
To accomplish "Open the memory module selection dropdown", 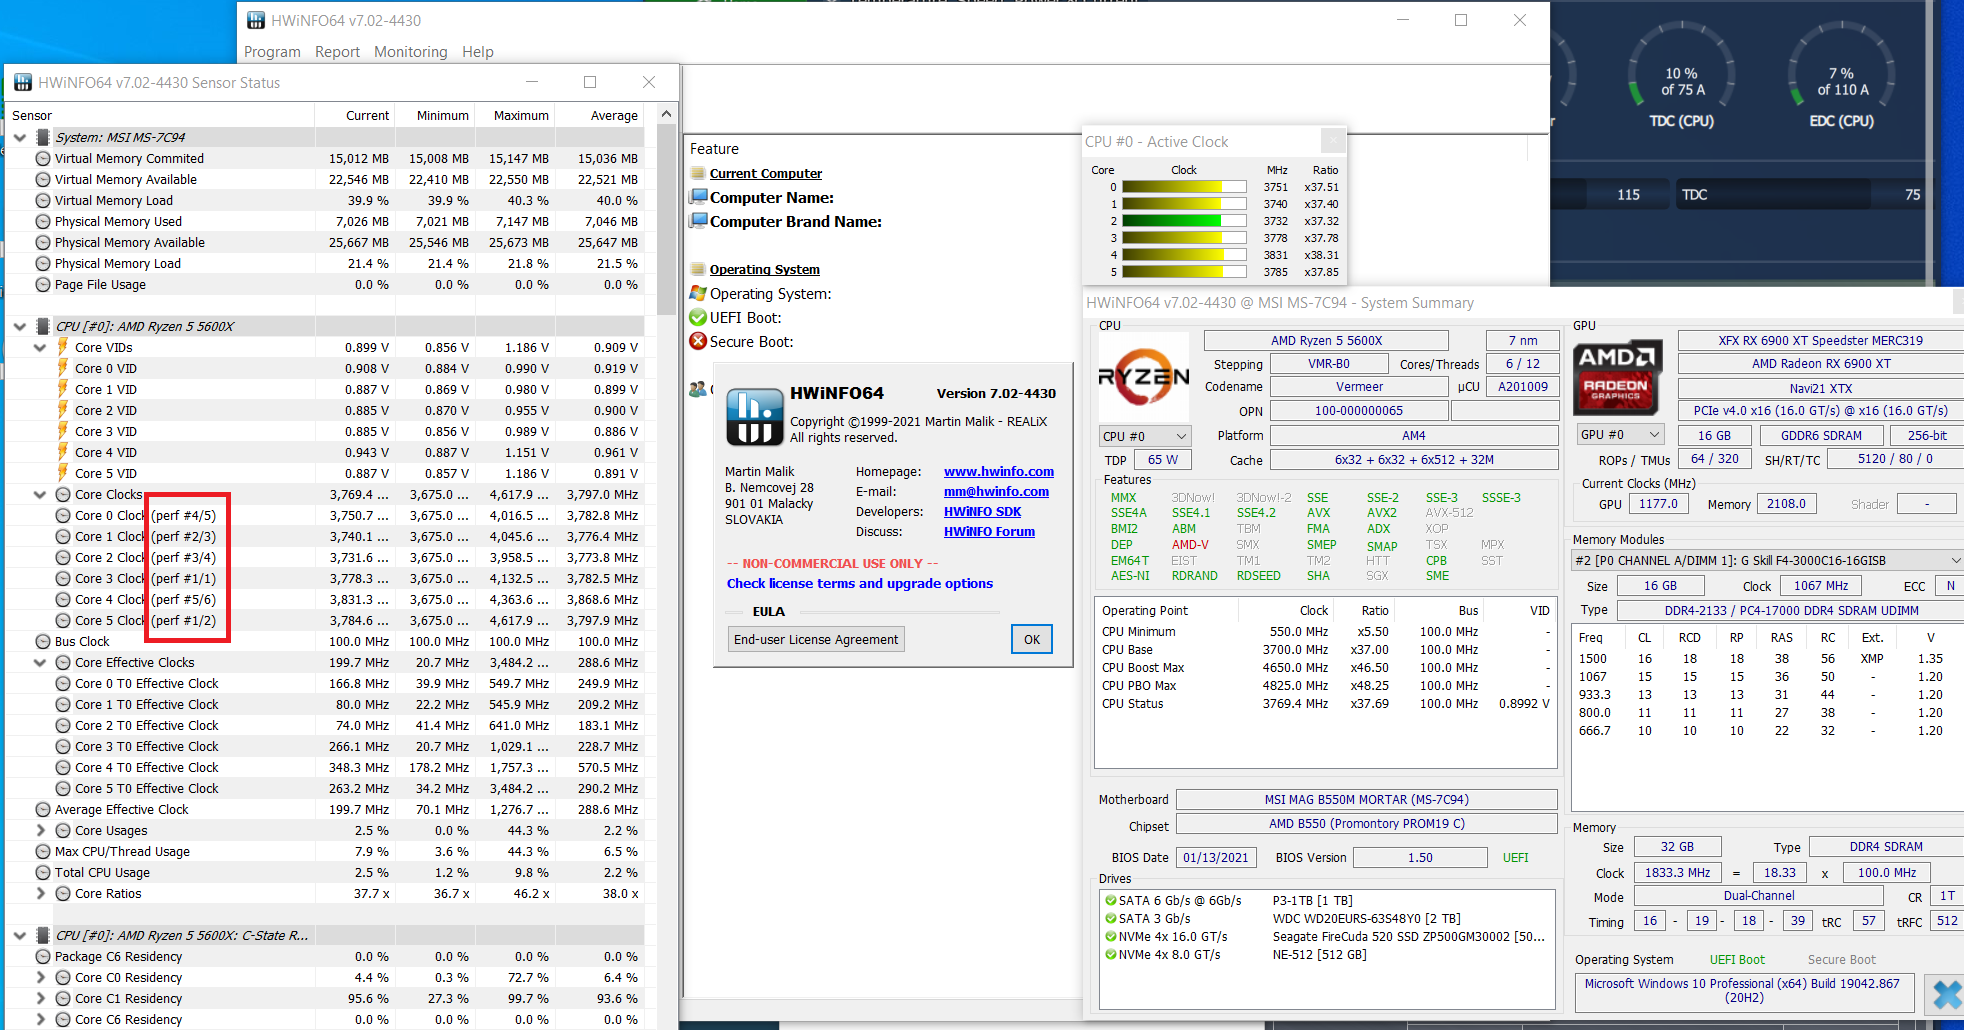I will pyautogui.click(x=1767, y=560).
